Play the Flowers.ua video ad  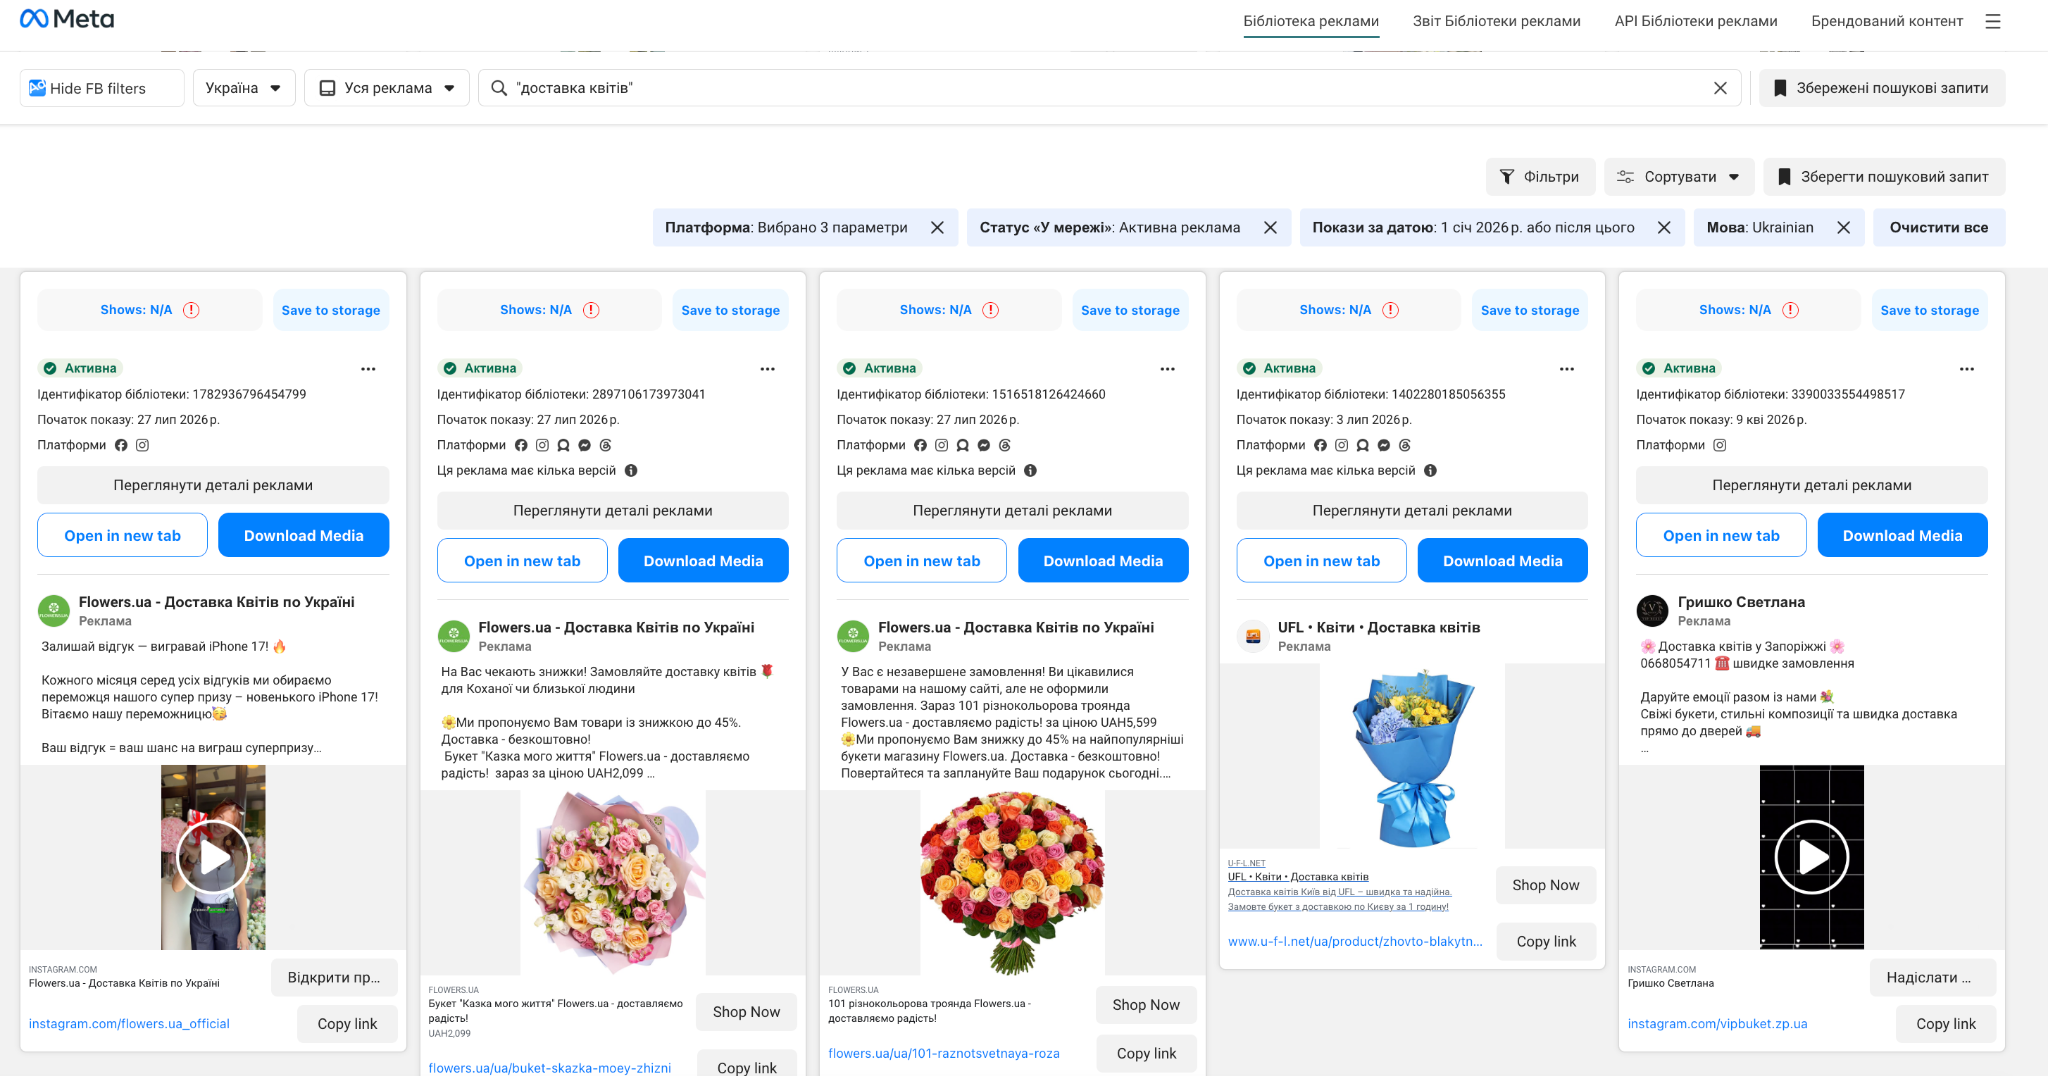(x=213, y=857)
